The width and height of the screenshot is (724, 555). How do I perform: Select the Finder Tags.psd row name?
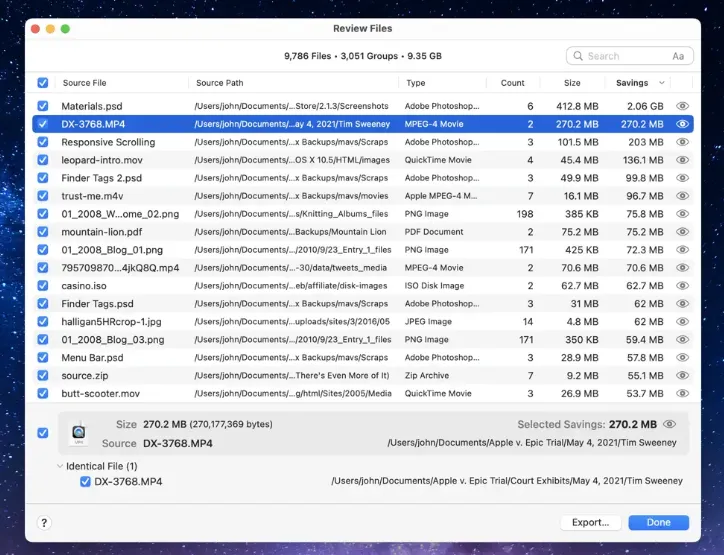click(x=97, y=304)
